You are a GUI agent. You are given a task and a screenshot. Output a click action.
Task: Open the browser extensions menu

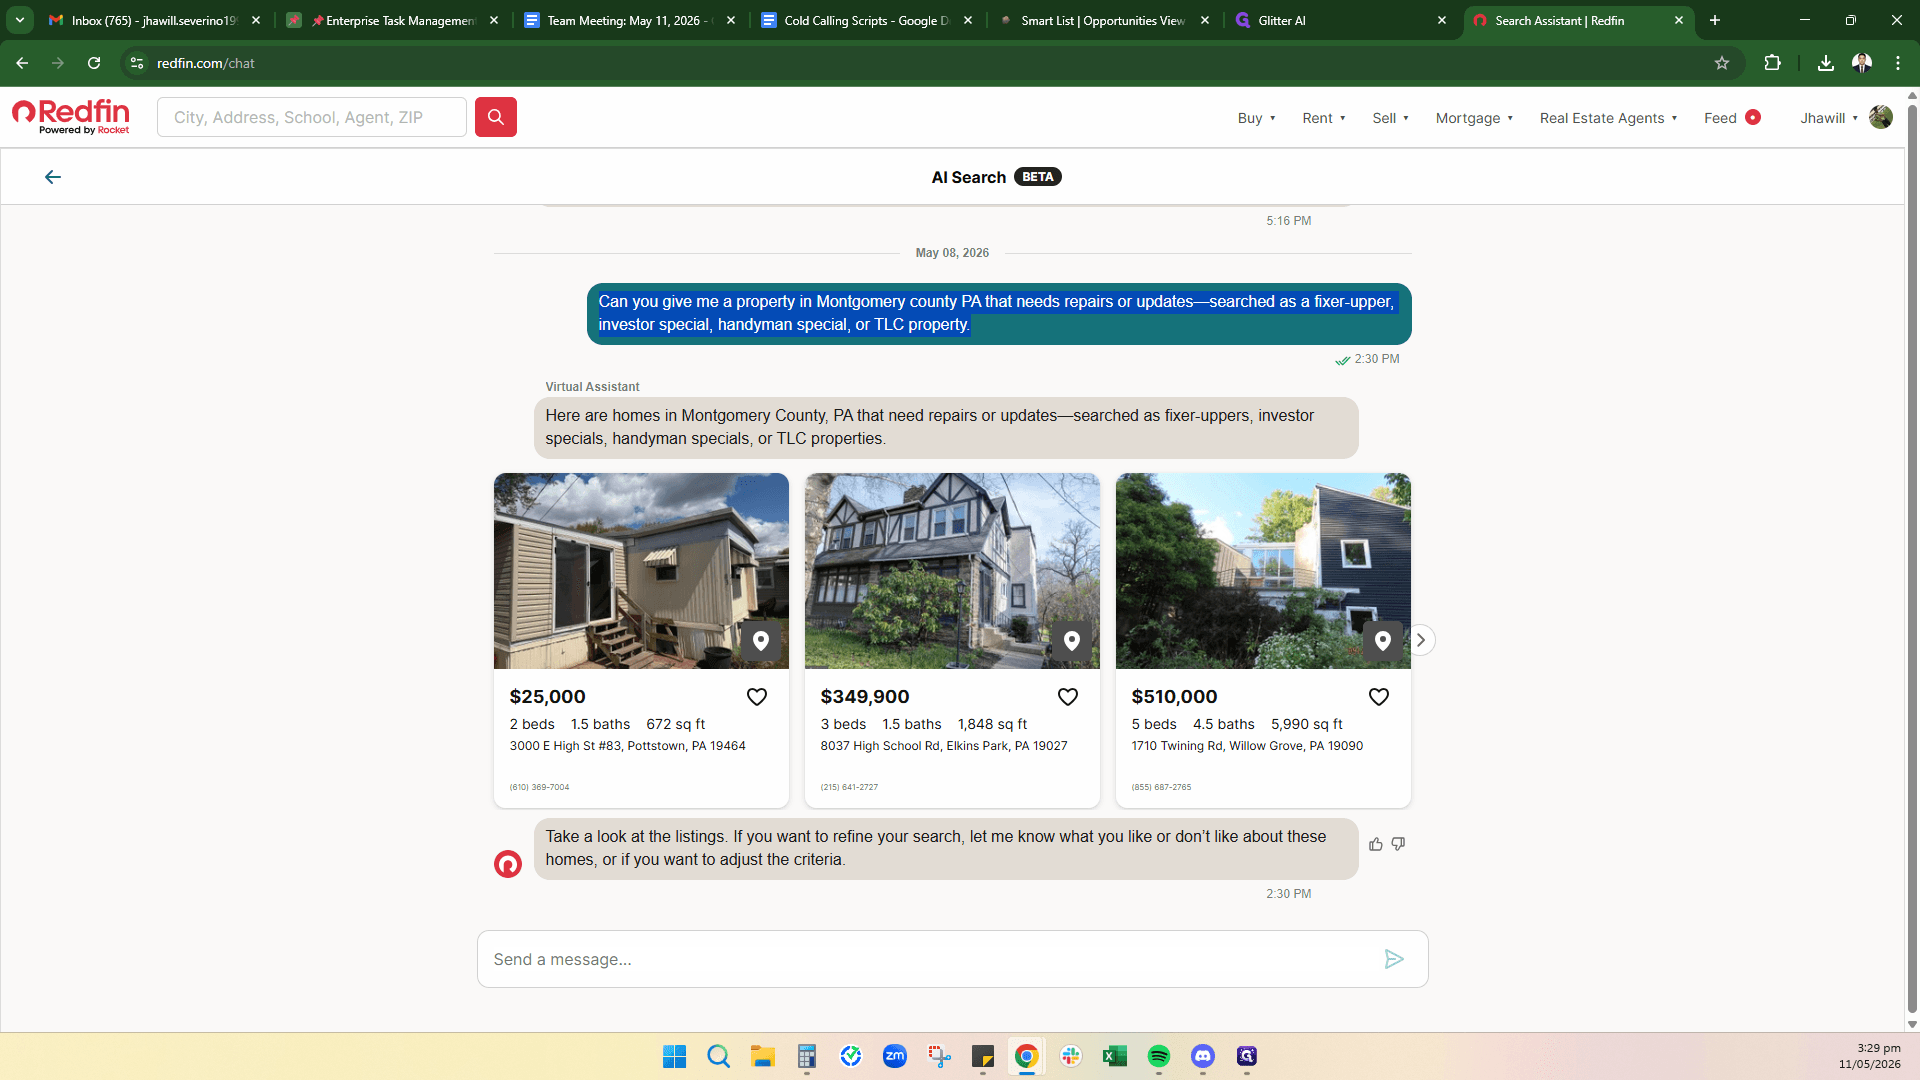click(1773, 63)
